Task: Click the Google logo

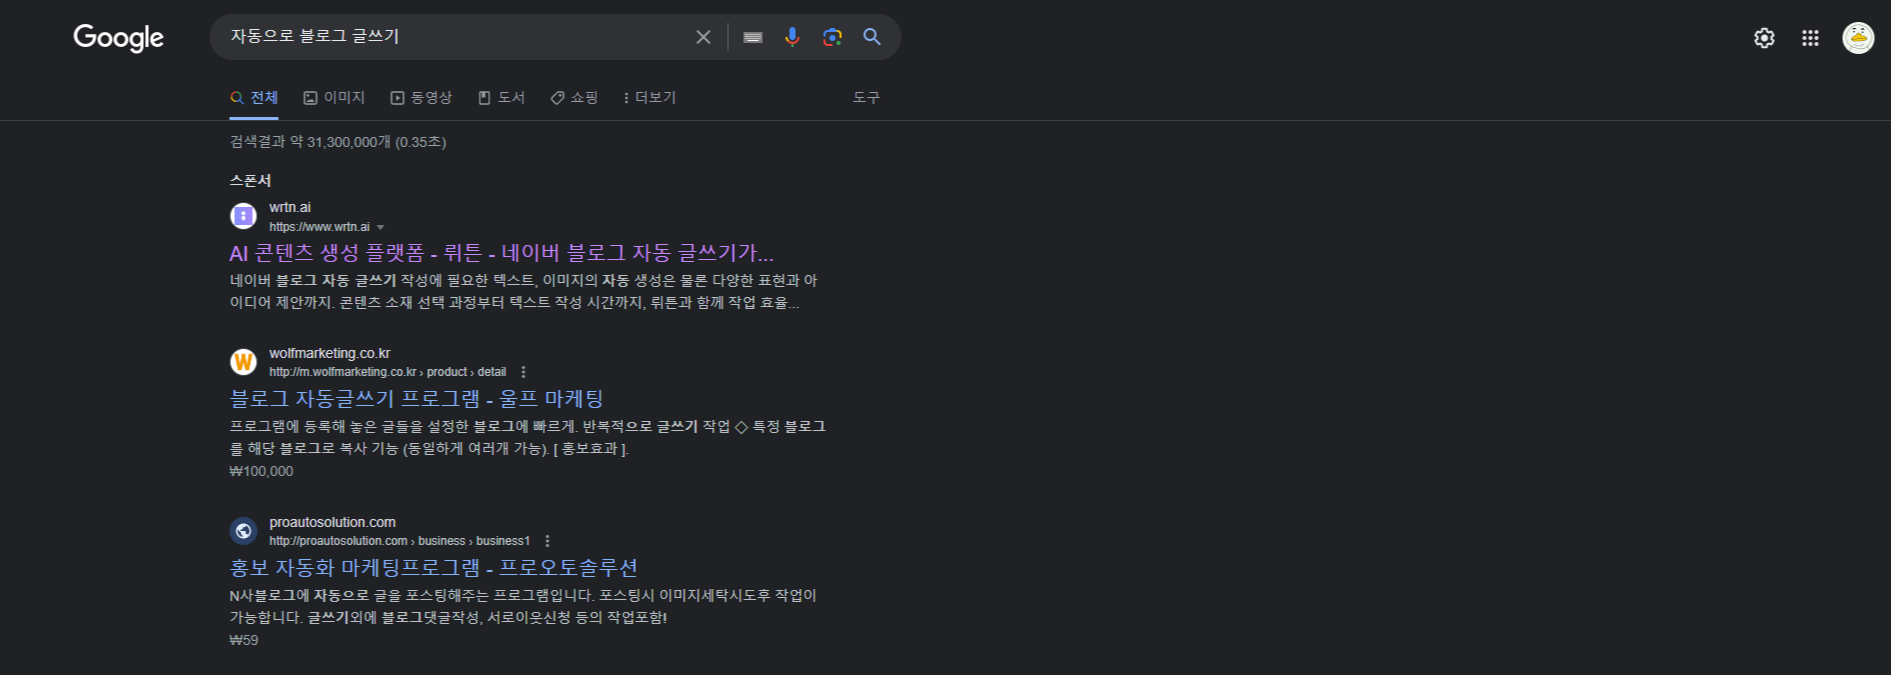Action: [118, 37]
